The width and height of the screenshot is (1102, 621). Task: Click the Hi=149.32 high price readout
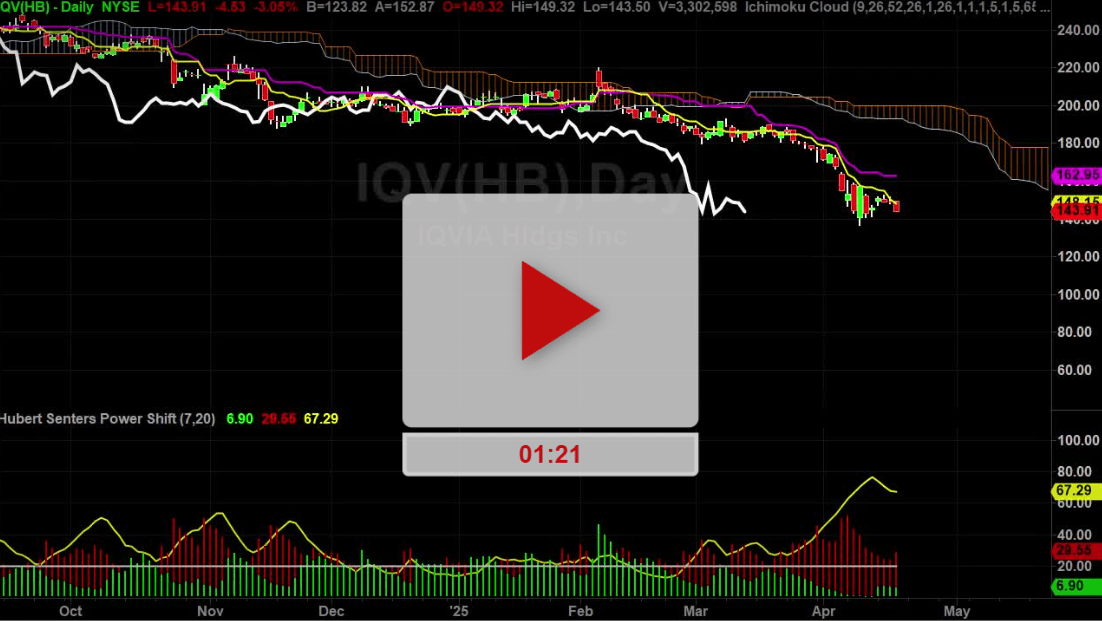543,7
